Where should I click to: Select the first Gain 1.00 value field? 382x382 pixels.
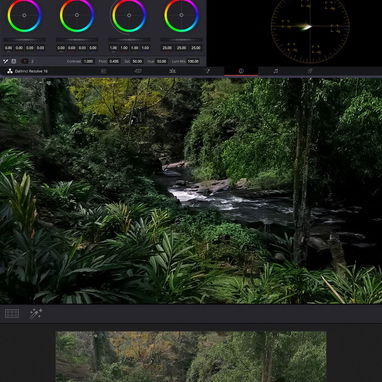(113, 48)
